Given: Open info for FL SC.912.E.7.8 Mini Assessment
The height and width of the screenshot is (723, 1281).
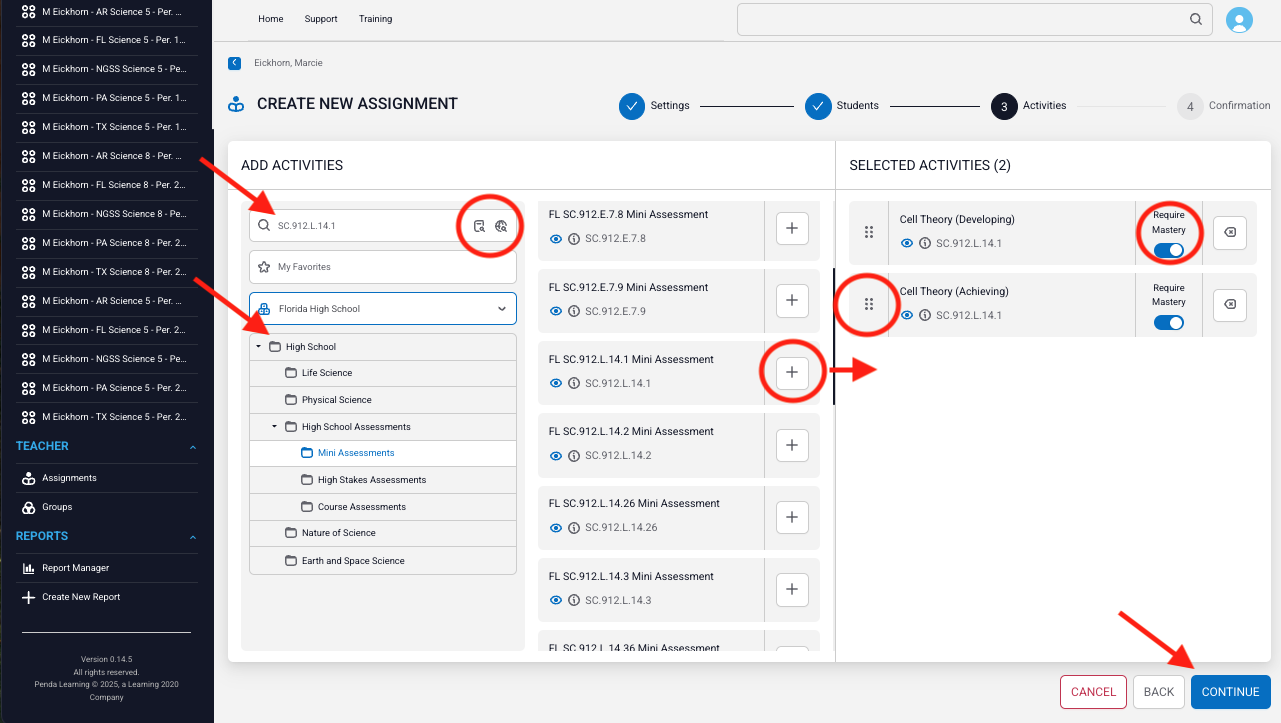Looking at the screenshot, I should point(574,239).
